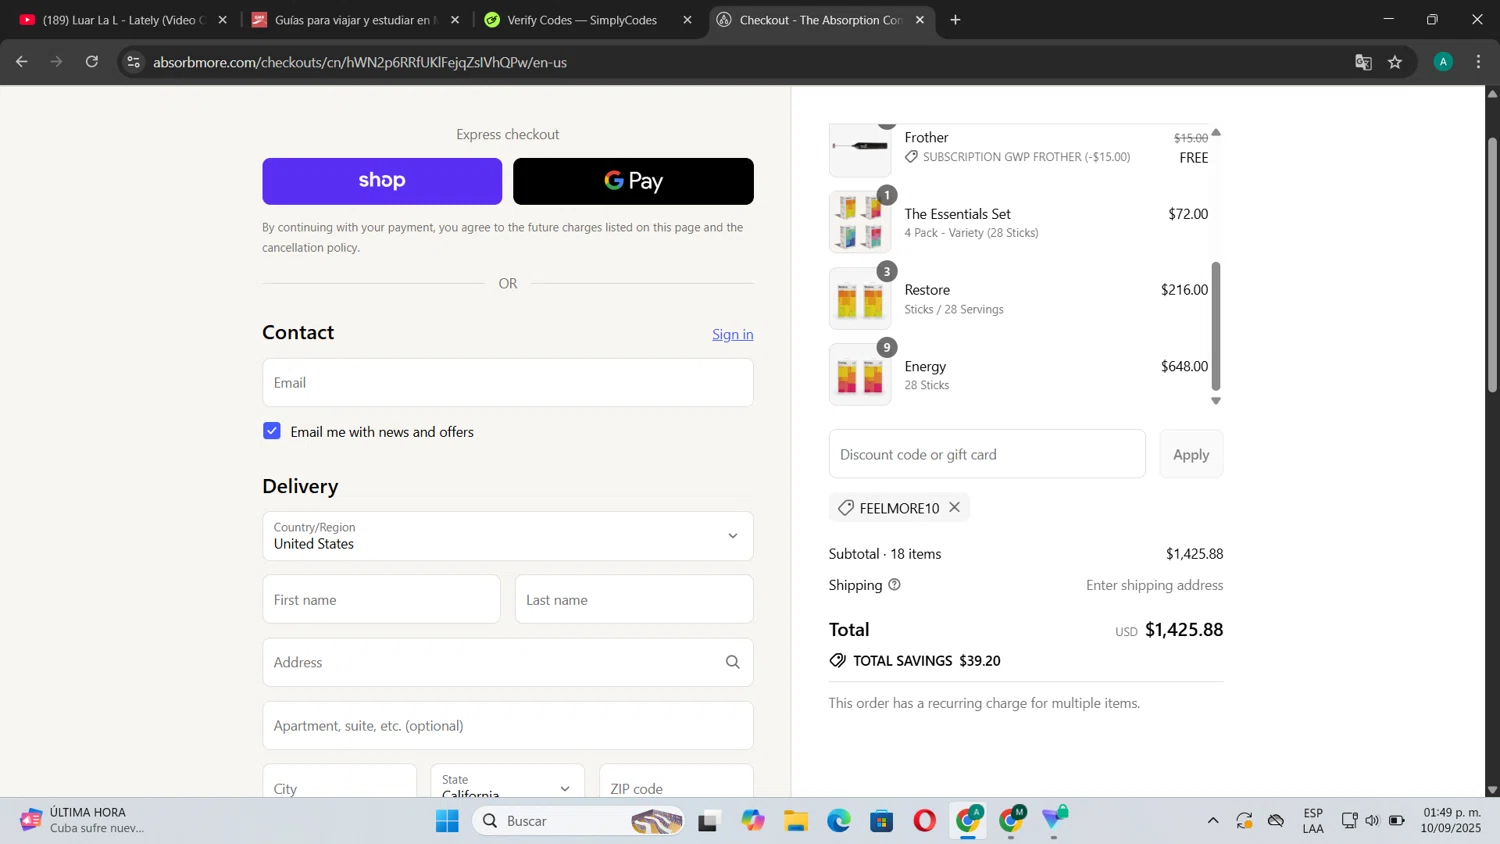Click the page vertical scrollbar
Image resolution: width=1500 pixels, height=844 pixels.
click(x=1492, y=265)
